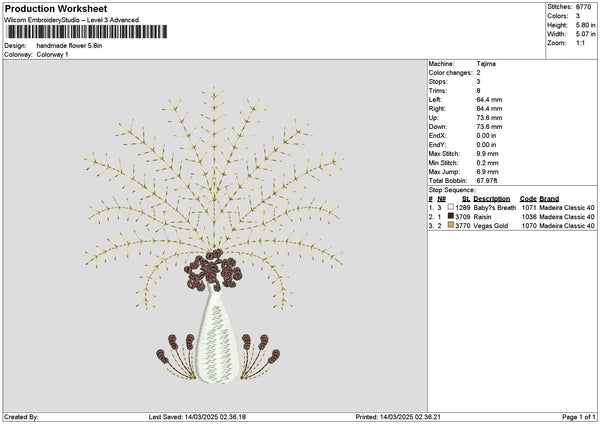Click the Brand column header
This screenshot has width=600, height=424.
pyautogui.click(x=549, y=198)
